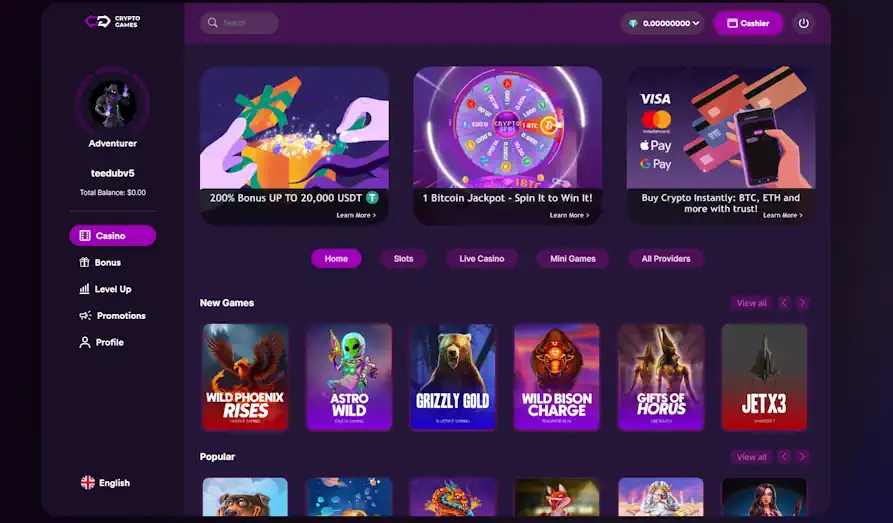
Task: Select the Mini Games tab
Action: pyautogui.click(x=573, y=259)
